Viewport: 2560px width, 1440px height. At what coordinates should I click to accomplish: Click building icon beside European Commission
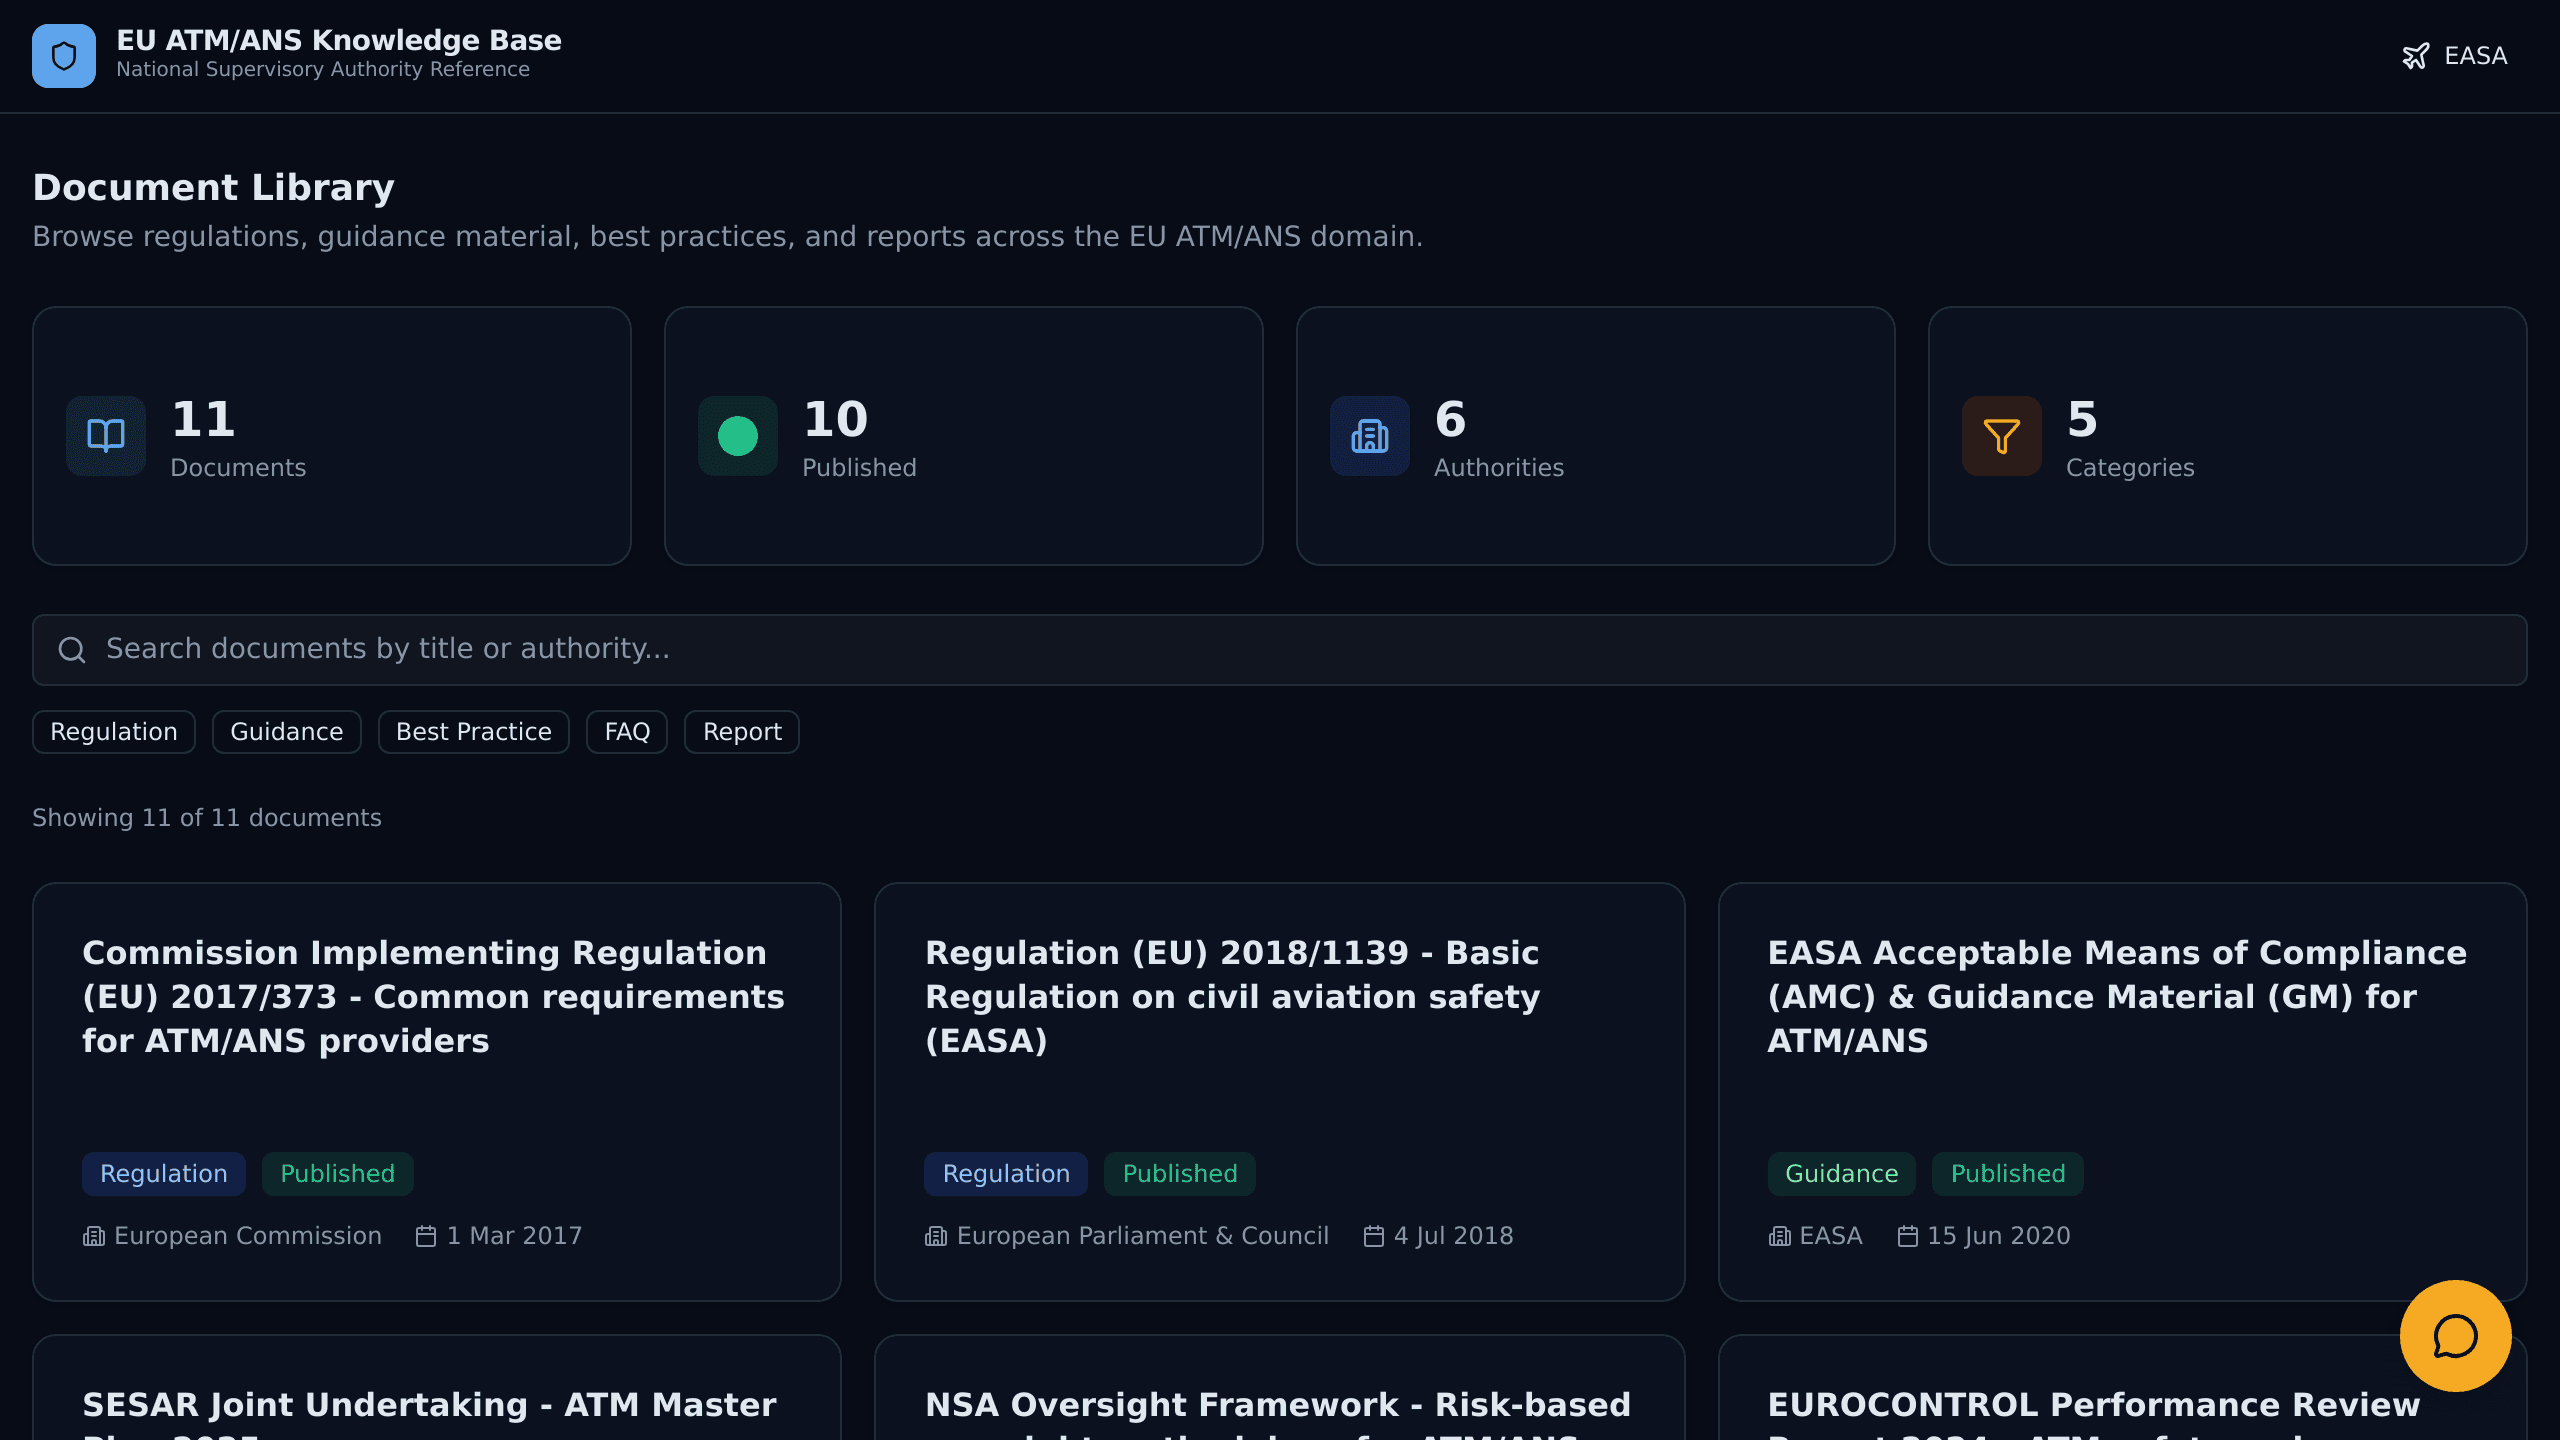coord(94,1237)
